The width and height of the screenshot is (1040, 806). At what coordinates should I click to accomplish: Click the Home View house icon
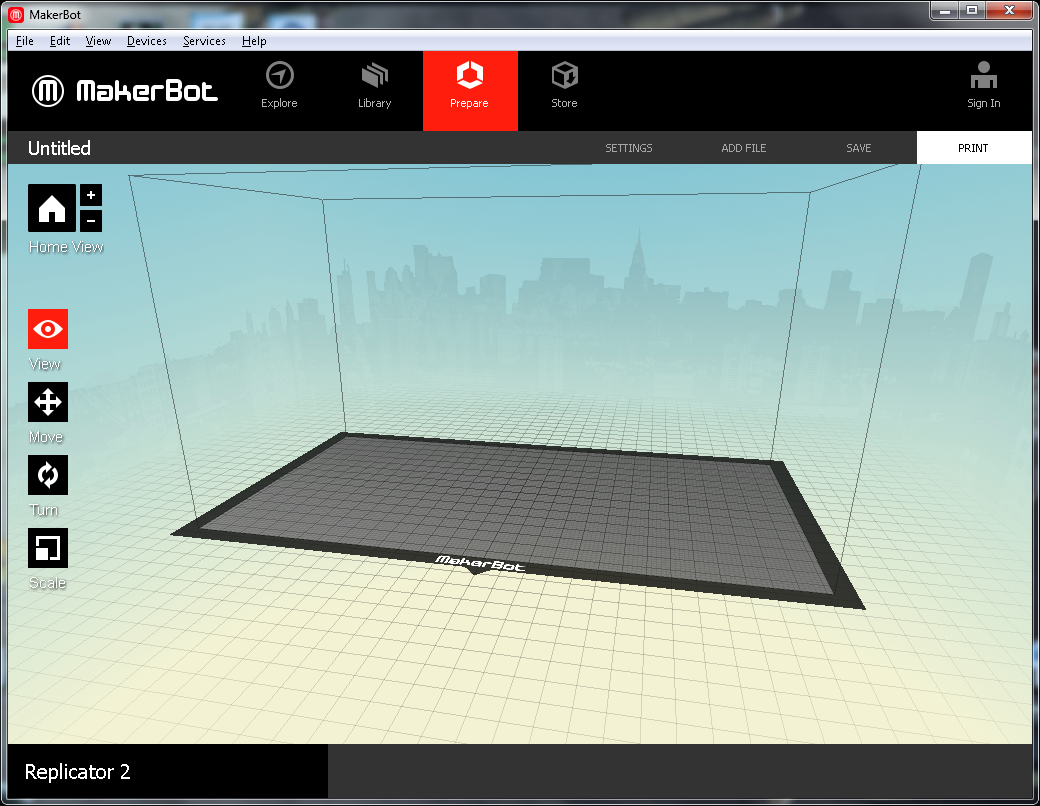click(x=52, y=208)
